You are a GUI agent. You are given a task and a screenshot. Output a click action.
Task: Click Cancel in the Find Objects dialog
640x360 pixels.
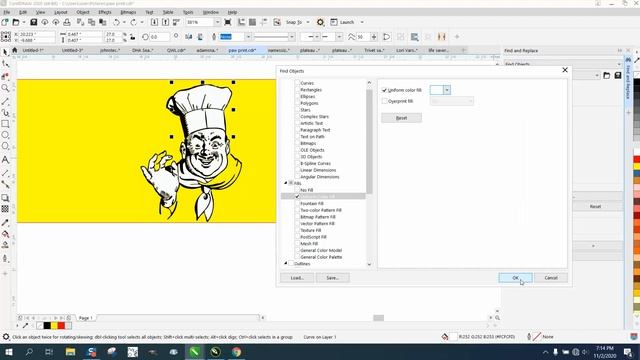click(551, 278)
